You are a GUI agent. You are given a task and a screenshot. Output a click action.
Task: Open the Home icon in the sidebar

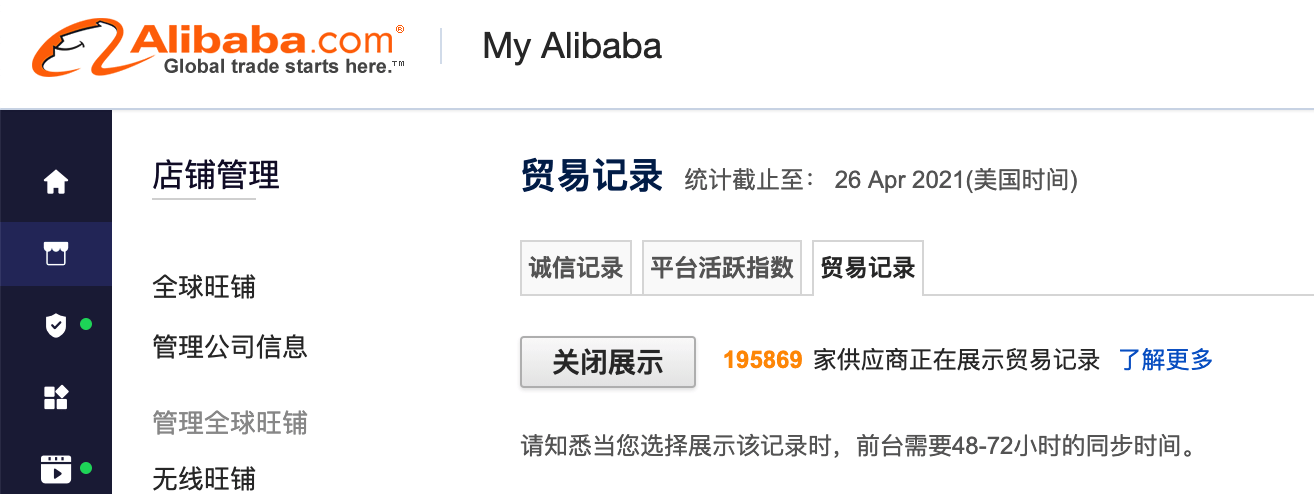(x=56, y=182)
